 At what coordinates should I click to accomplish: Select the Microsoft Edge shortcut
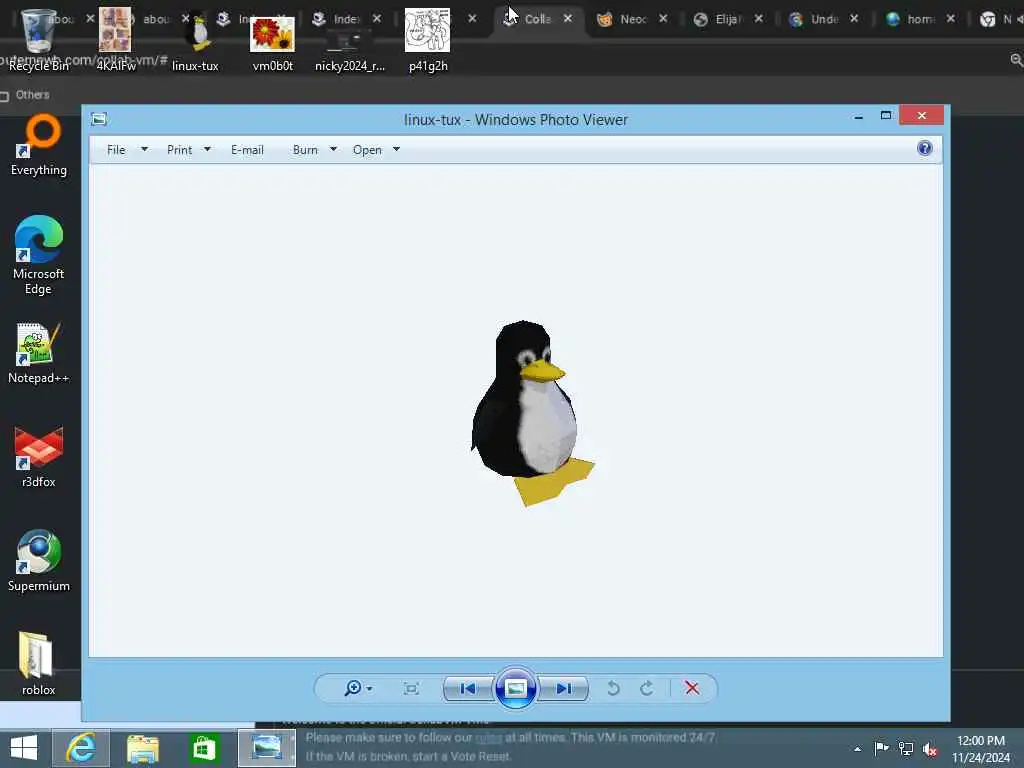point(39,255)
